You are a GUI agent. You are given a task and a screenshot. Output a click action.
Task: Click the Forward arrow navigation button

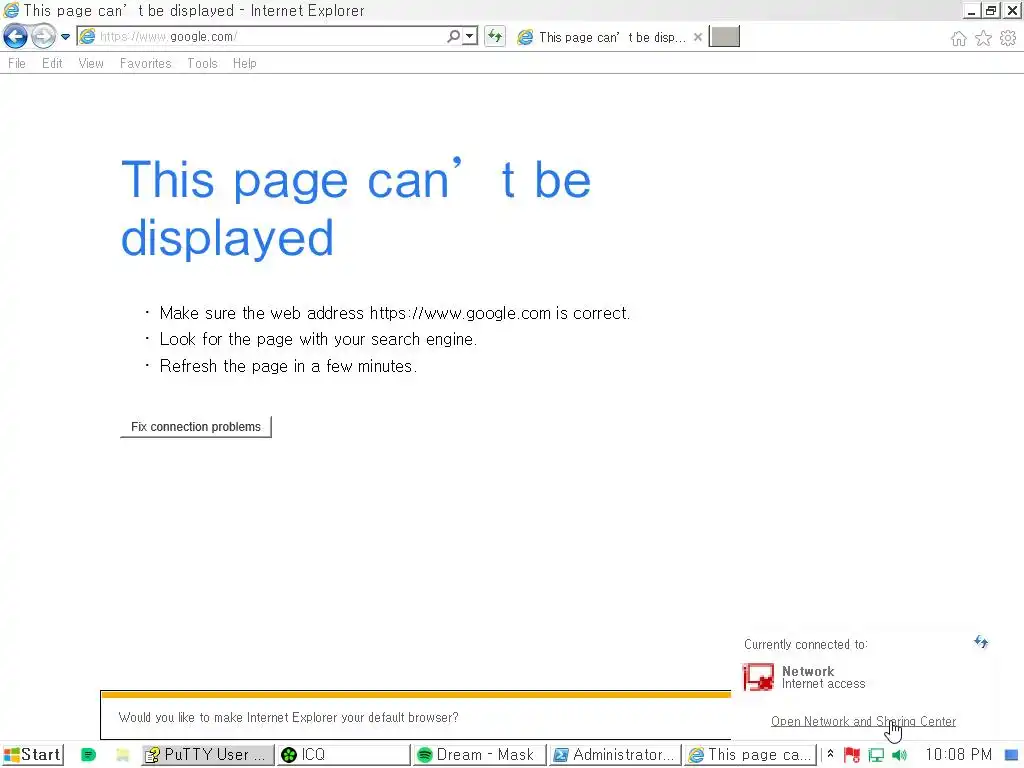click(43, 37)
